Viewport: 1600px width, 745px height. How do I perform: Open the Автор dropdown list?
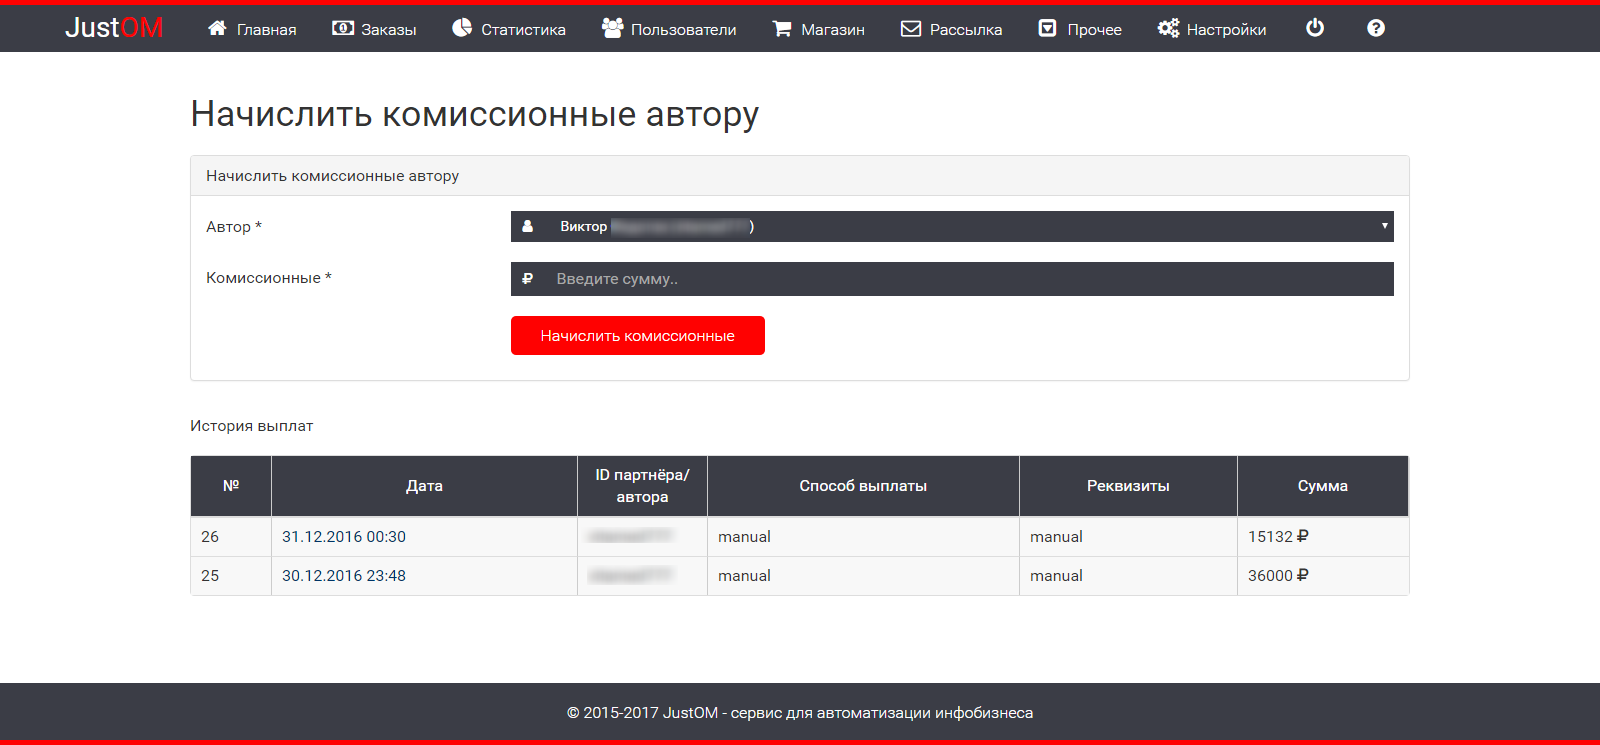pyautogui.click(x=950, y=226)
